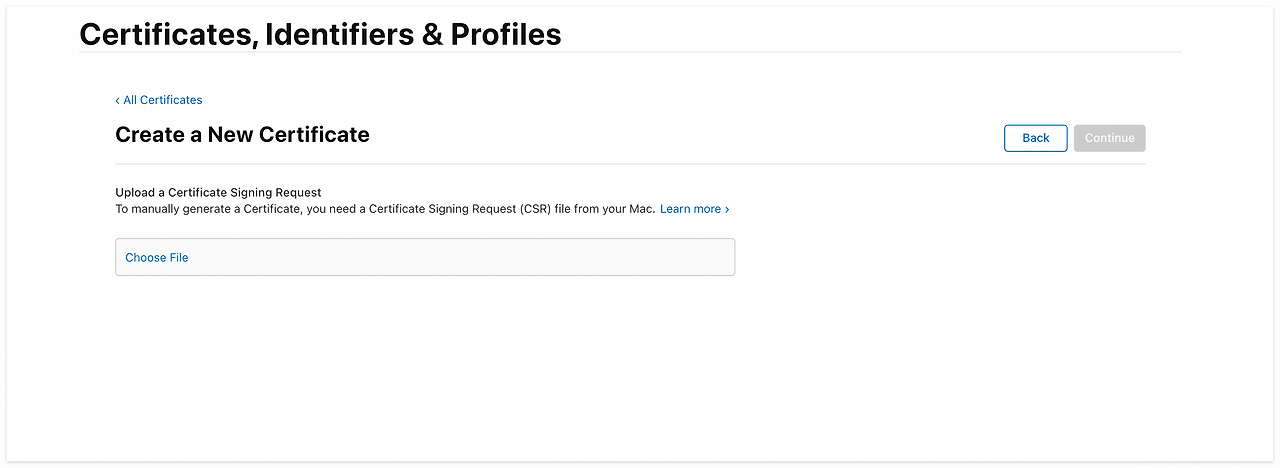
Task: Open the Learn more link
Action: click(690, 209)
